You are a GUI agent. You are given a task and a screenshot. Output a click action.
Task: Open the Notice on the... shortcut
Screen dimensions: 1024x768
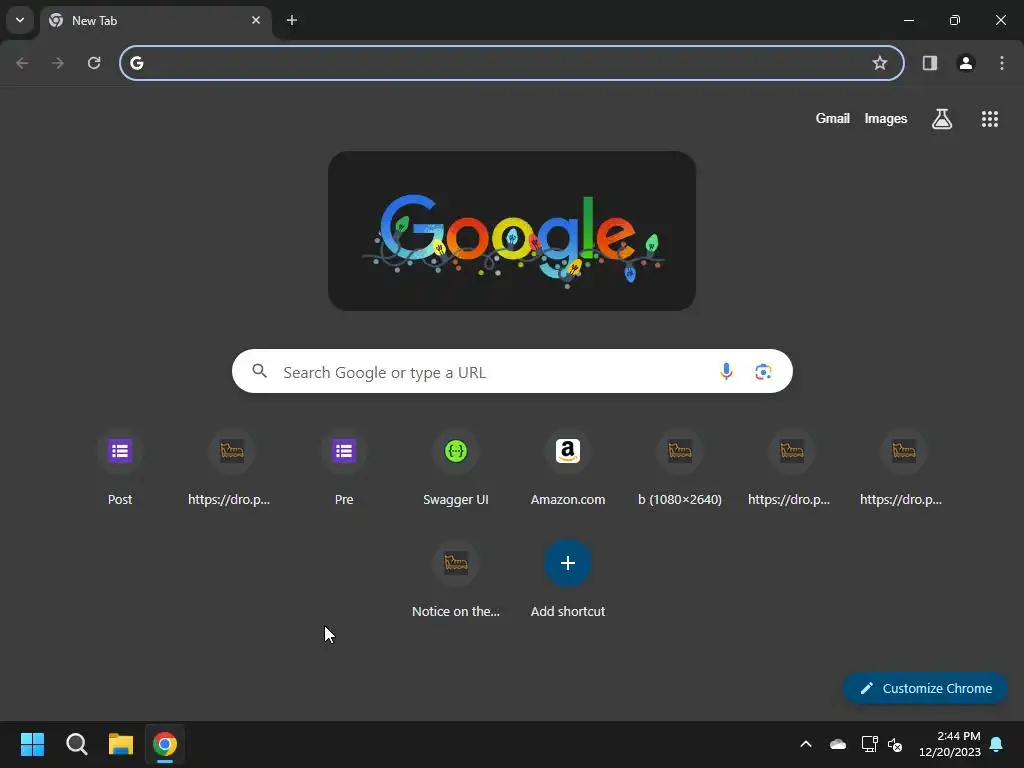[x=456, y=581]
